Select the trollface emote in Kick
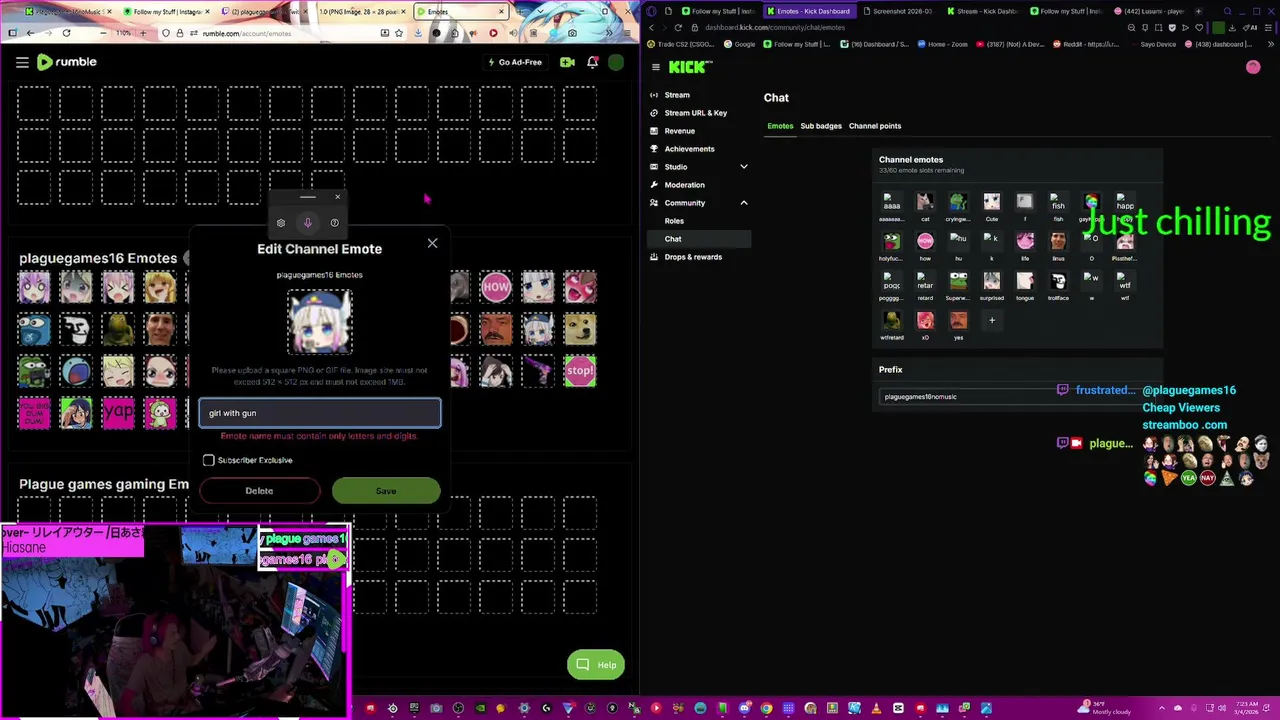 point(1058,282)
